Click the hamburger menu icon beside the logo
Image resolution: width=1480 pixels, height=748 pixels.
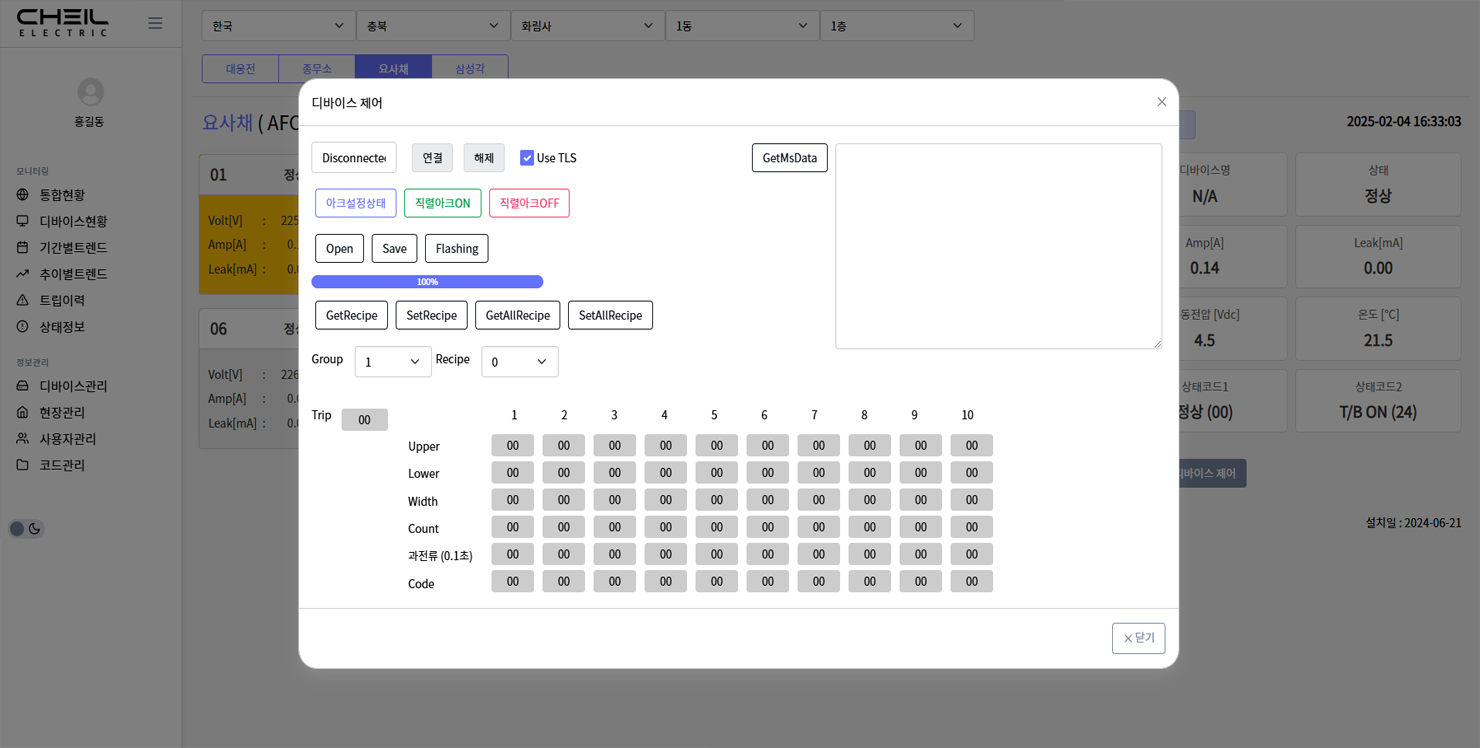pyautogui.click(x=155, y=23)
